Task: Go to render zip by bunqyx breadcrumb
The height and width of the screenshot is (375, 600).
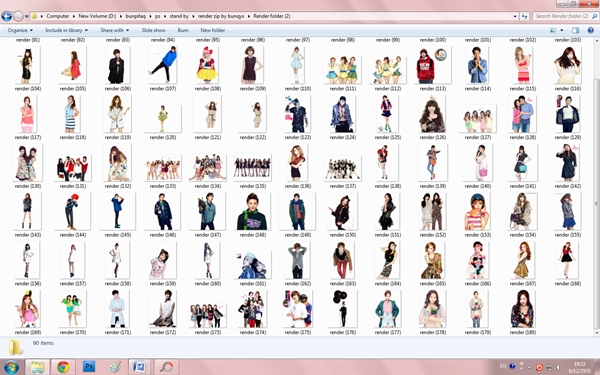Action: click(221, 16)
